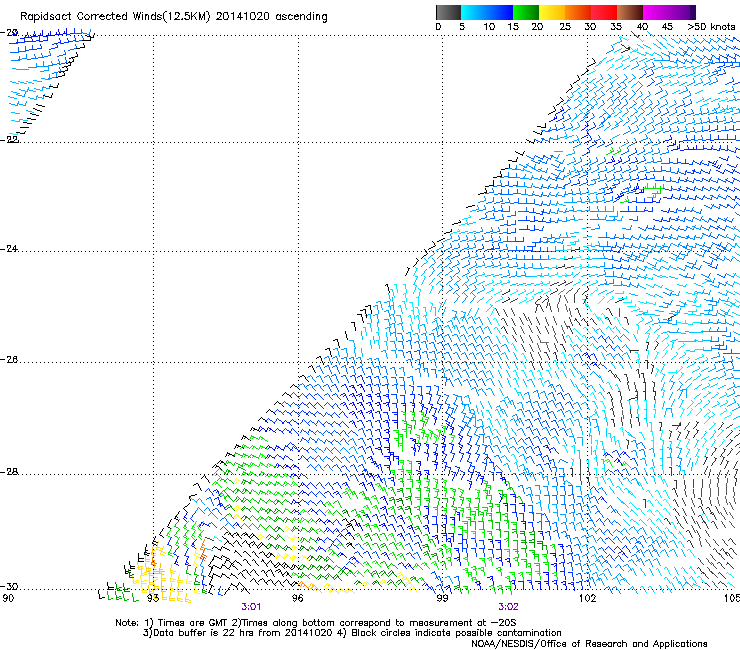The image size is (740, 650).
Task: Click the legend label '40'
Action: pyautogui.click(x=642, y=27)
